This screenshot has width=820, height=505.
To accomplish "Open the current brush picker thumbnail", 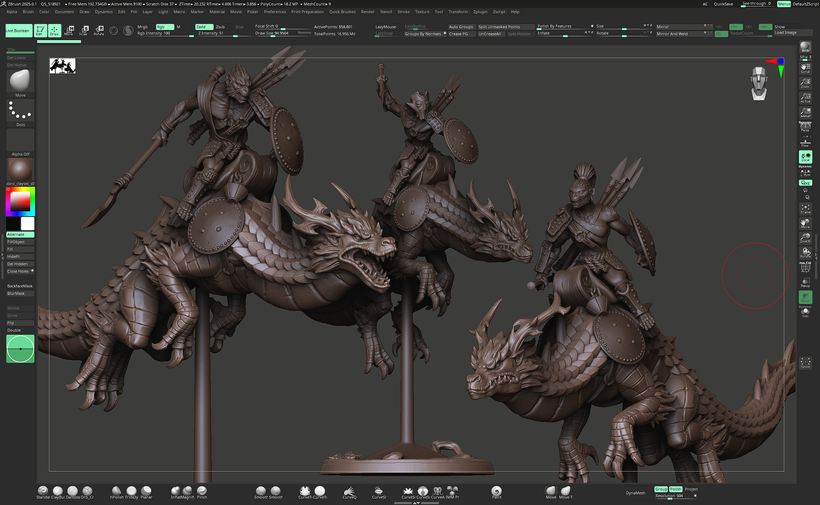I will 20,79.
